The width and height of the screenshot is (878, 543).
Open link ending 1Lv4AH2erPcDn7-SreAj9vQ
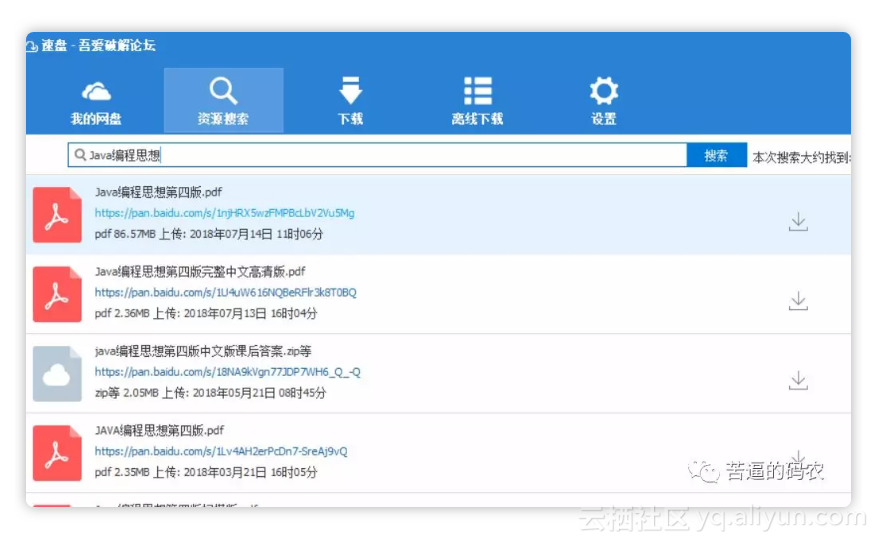(x=221, y=452)
